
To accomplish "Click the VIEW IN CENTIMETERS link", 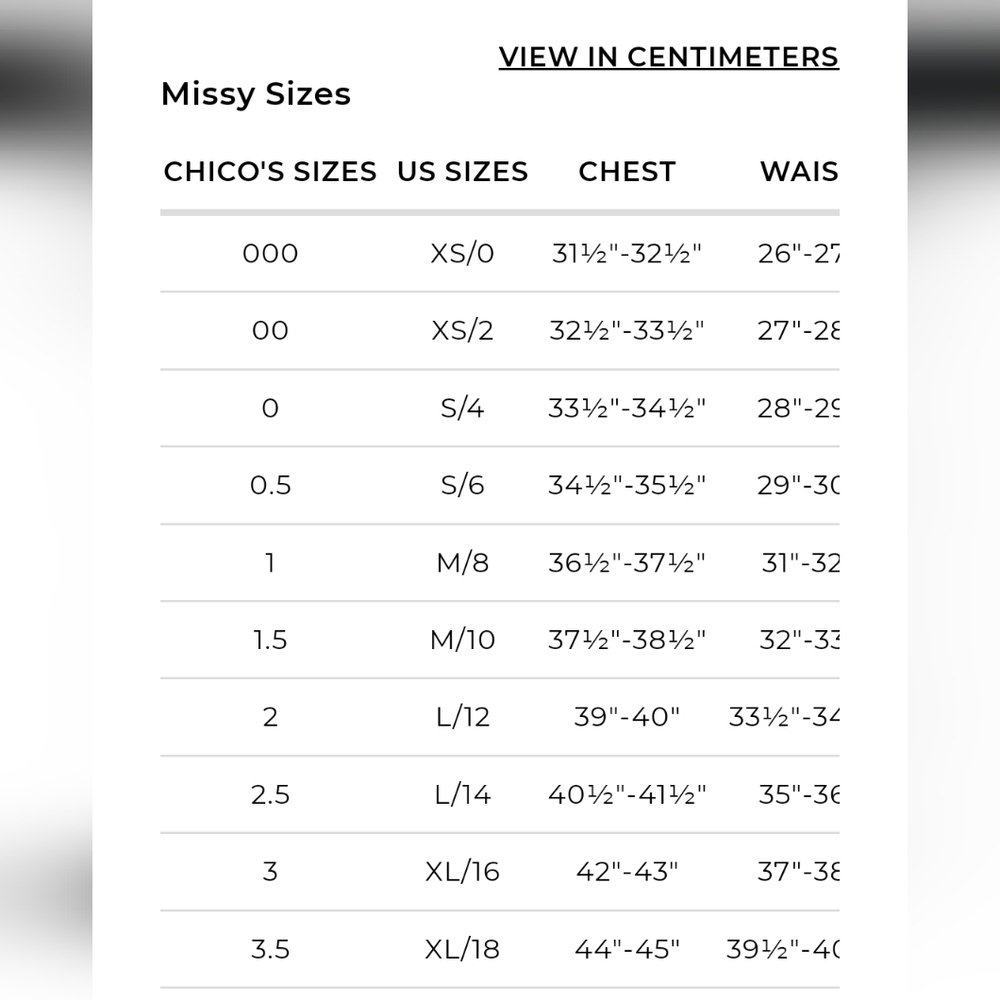I will (x=668, y=57).
